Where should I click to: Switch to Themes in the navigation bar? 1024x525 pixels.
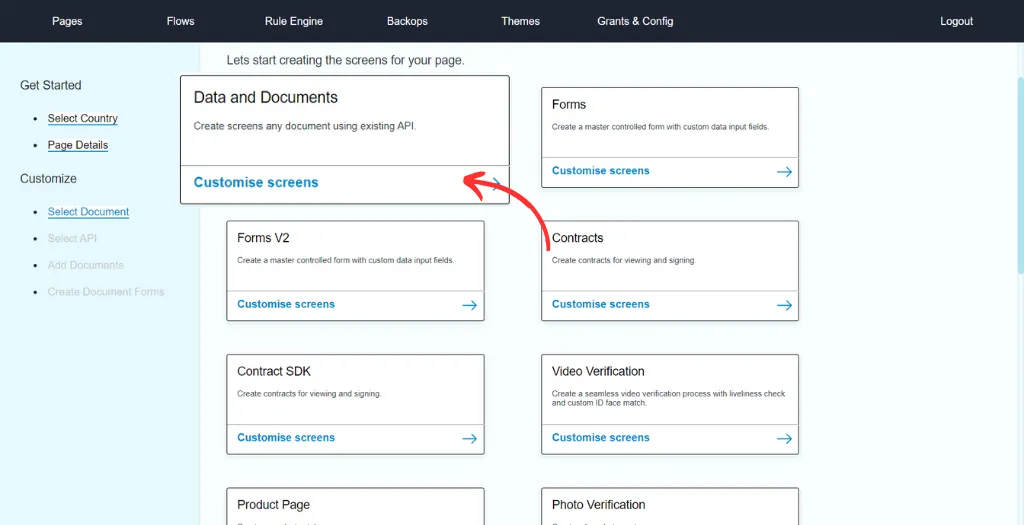520,21
